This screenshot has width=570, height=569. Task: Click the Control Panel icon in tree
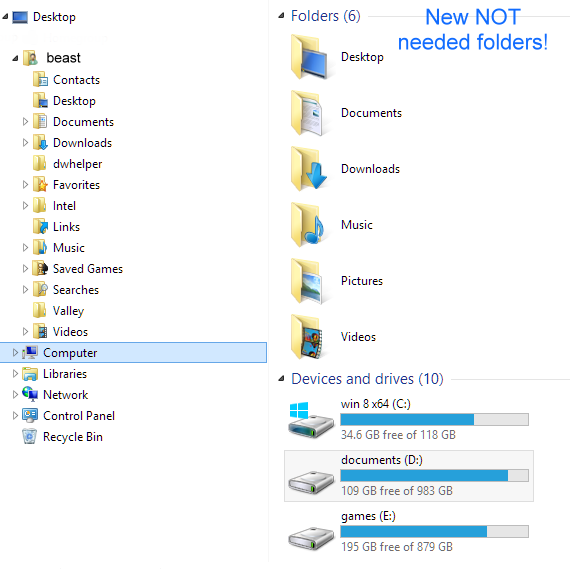tap(29, 416)
